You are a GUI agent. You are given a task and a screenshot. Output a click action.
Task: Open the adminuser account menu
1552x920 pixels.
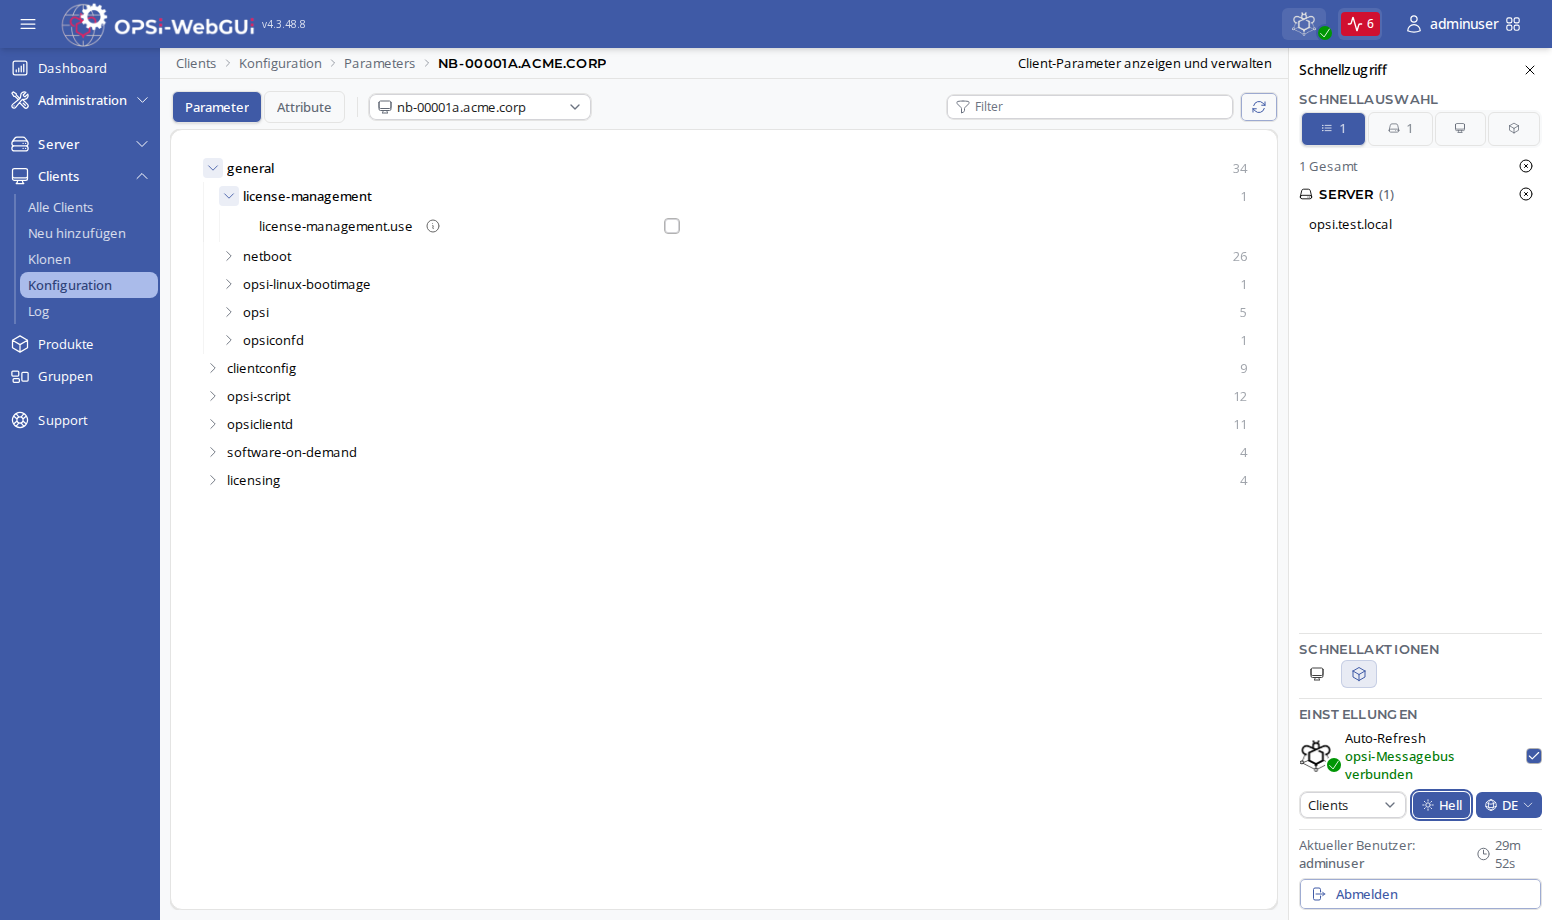1464,24
